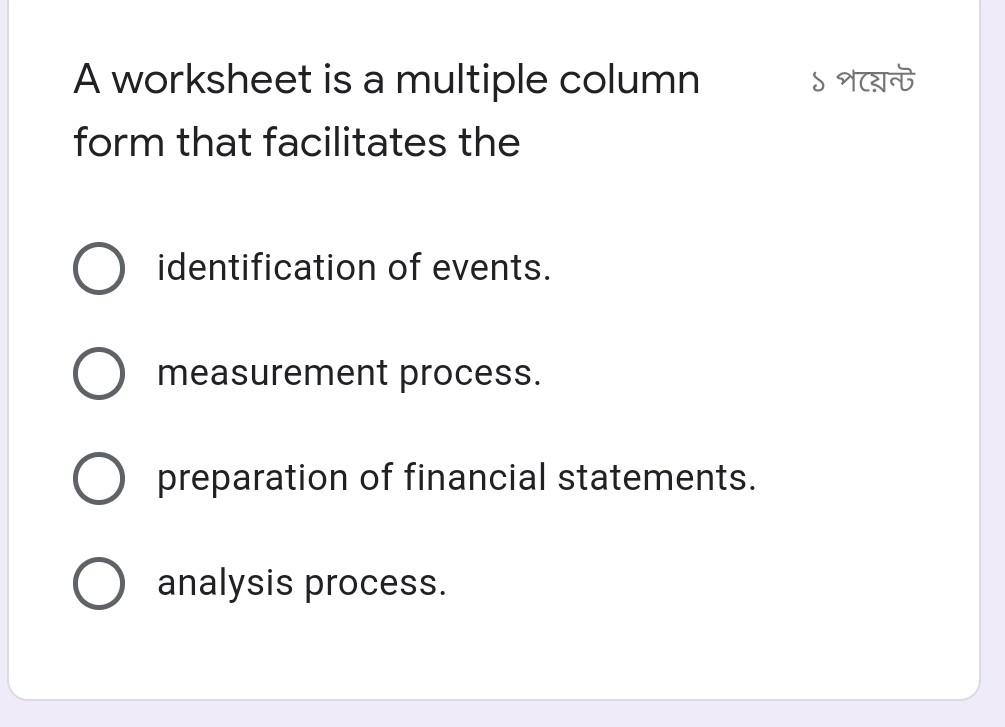Click the circle before "preparation of financial statements."

[98, 477]
